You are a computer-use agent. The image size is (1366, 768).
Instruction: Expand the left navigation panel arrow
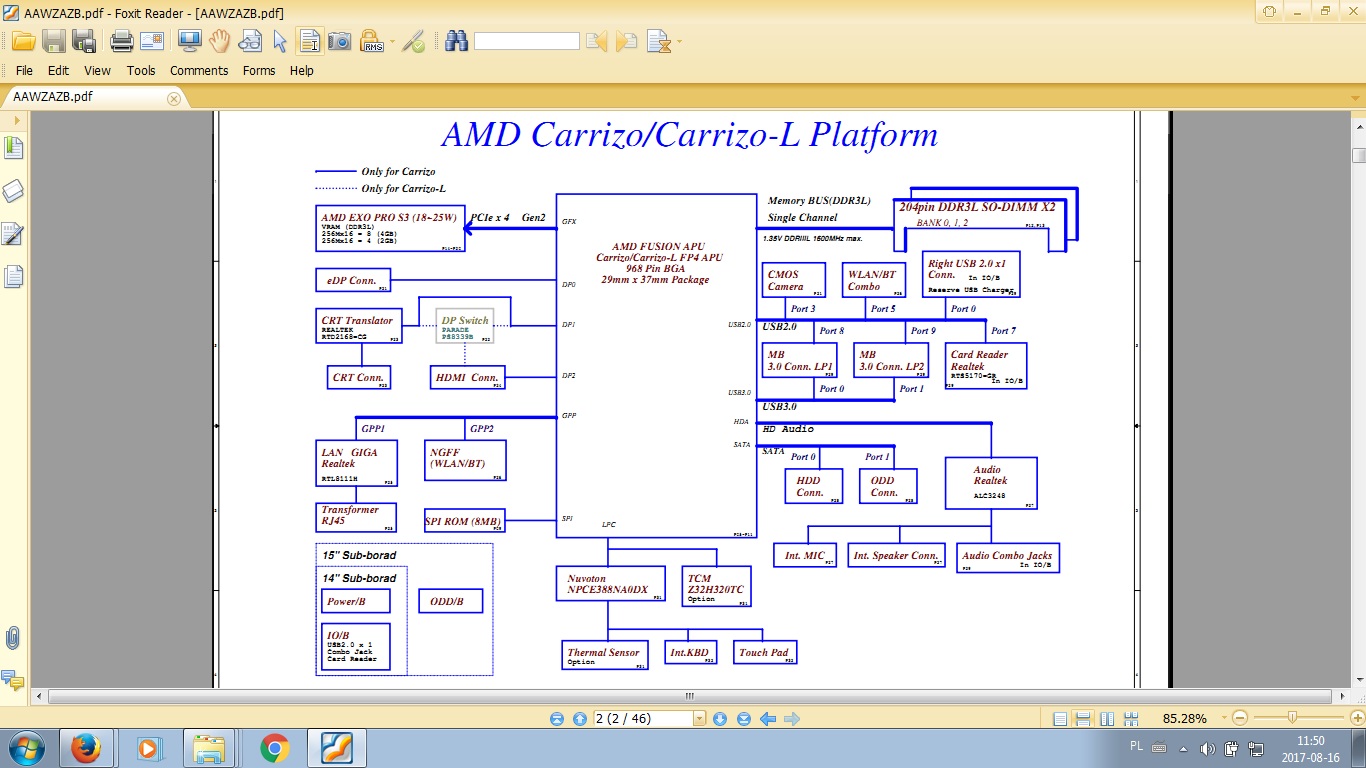pyautogui.click(x=16, y=120)
